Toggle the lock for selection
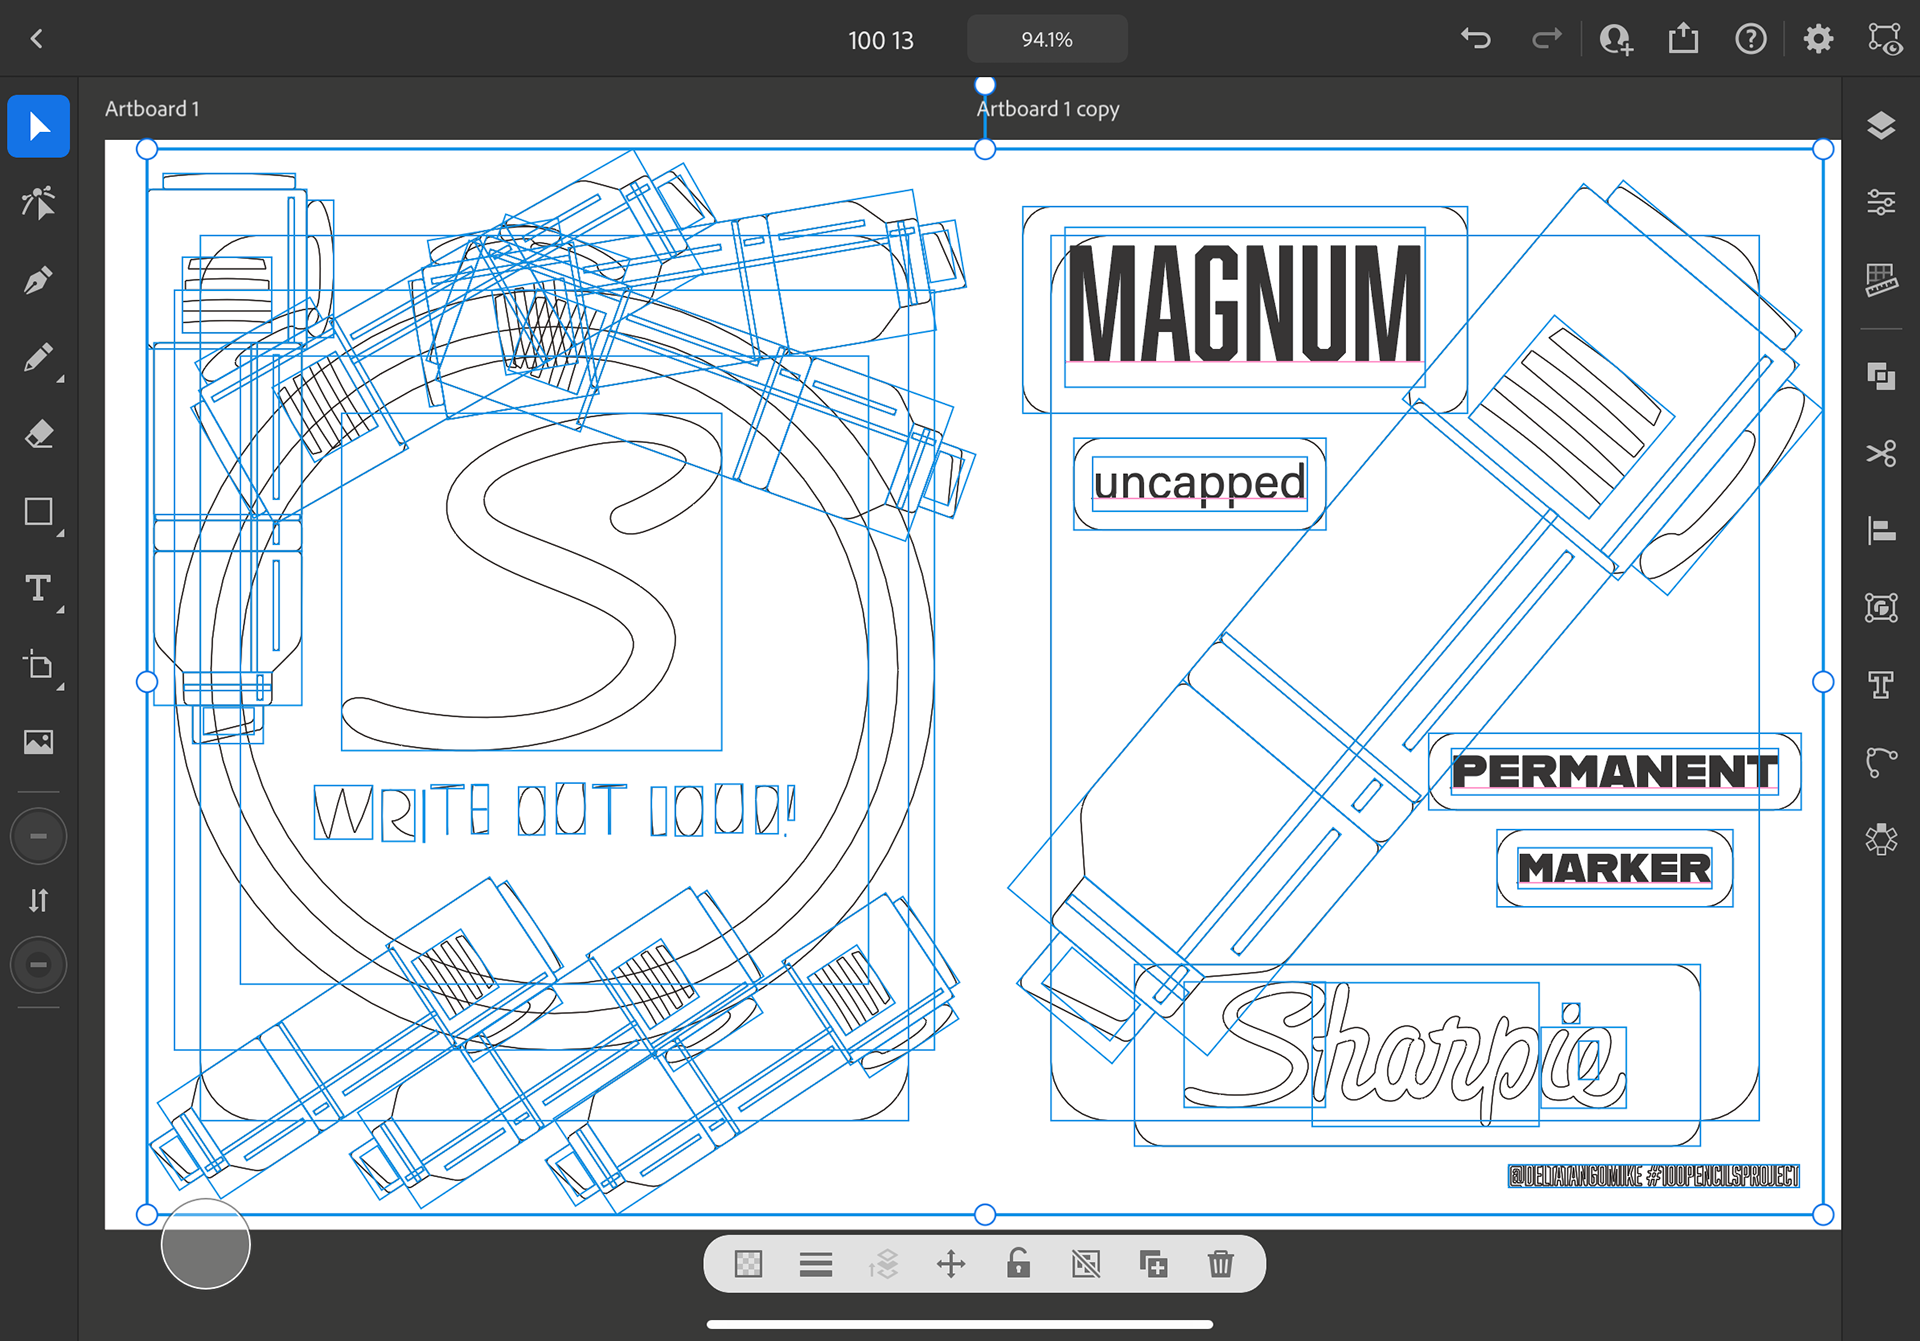The height and width of the screenshot is (1341, 1920). [1018, 1264]
